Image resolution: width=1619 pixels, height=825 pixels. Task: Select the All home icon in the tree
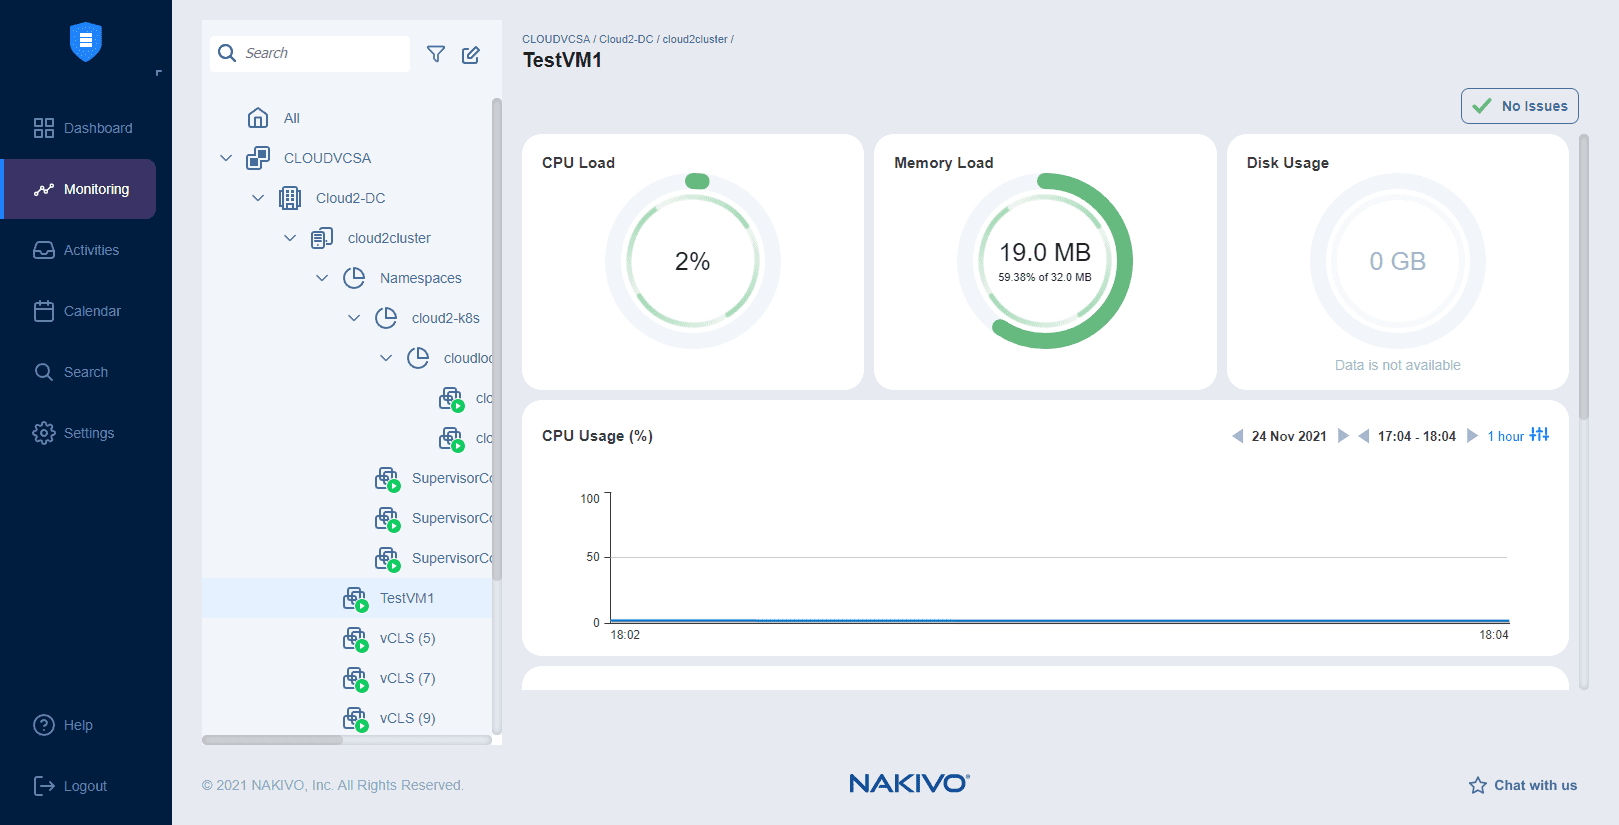(258, 118)
